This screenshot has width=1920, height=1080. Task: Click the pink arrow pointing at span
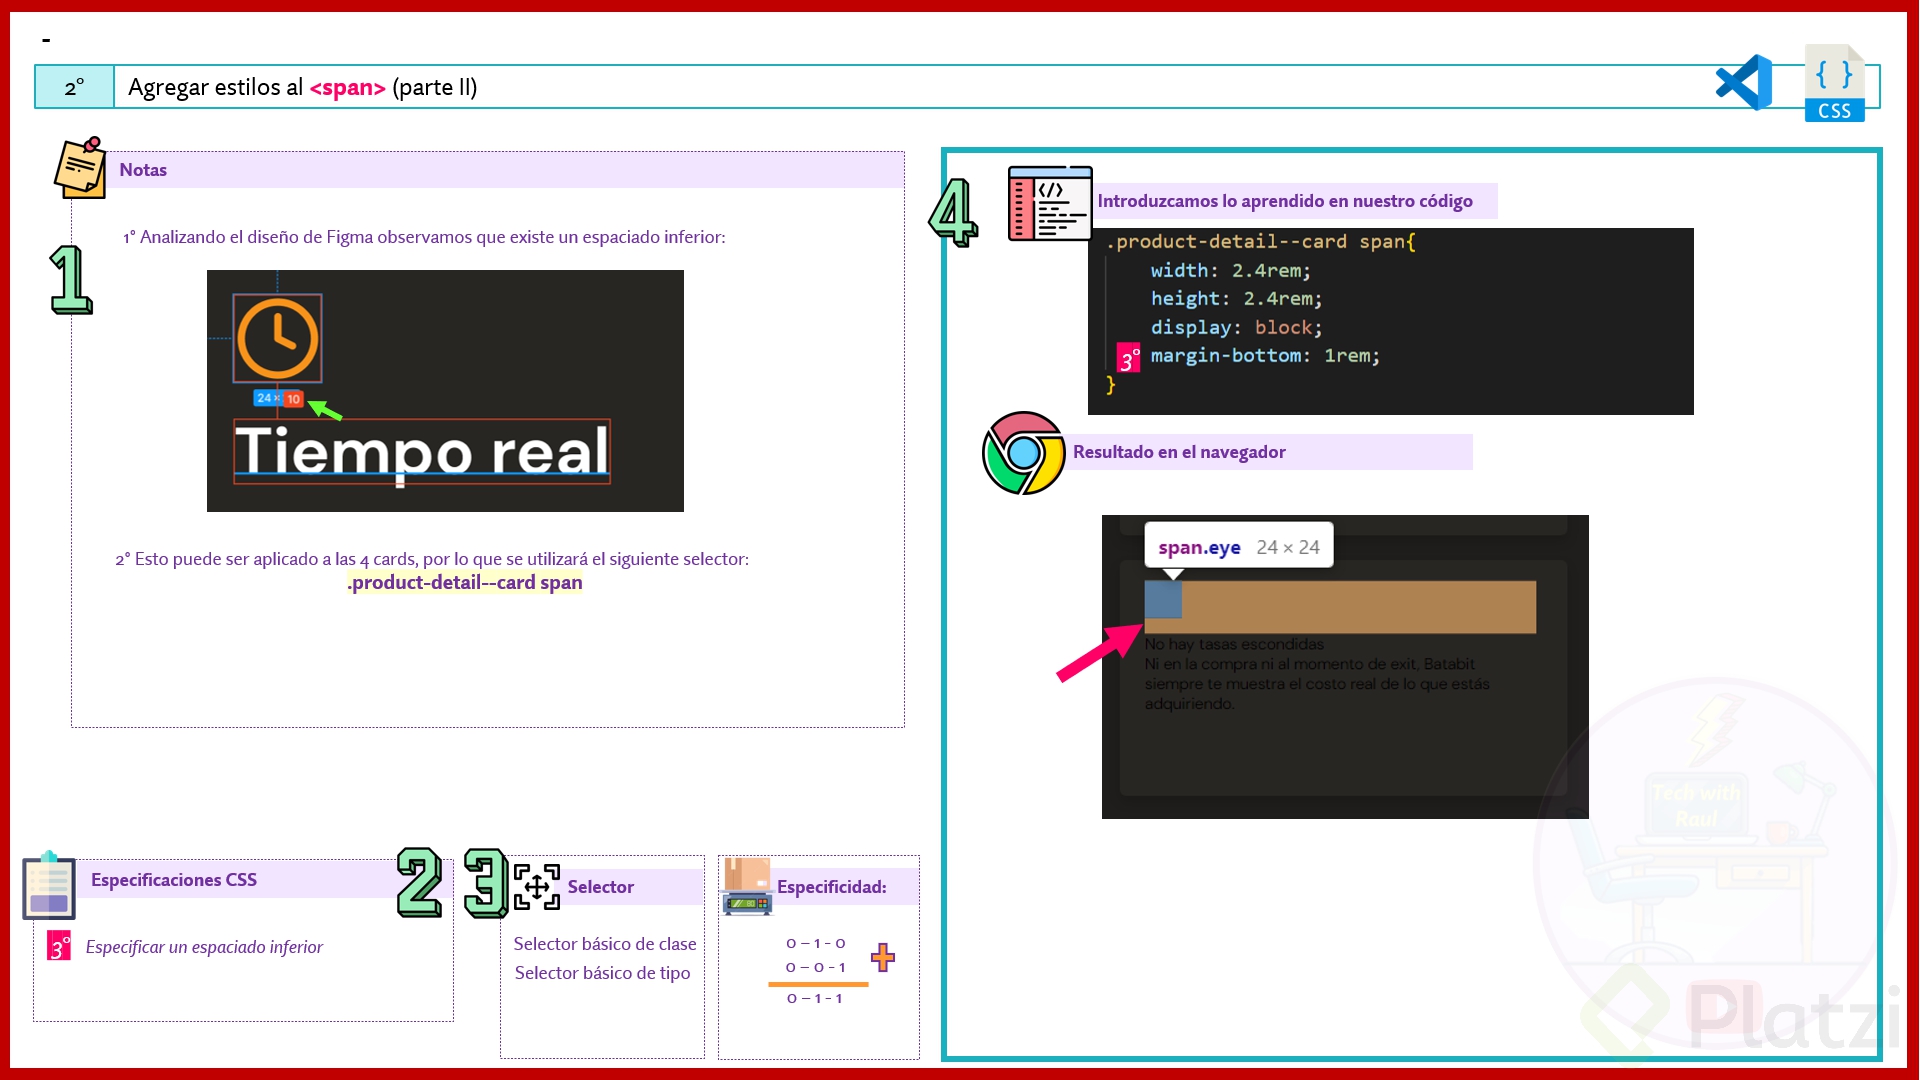(1098, 653)
